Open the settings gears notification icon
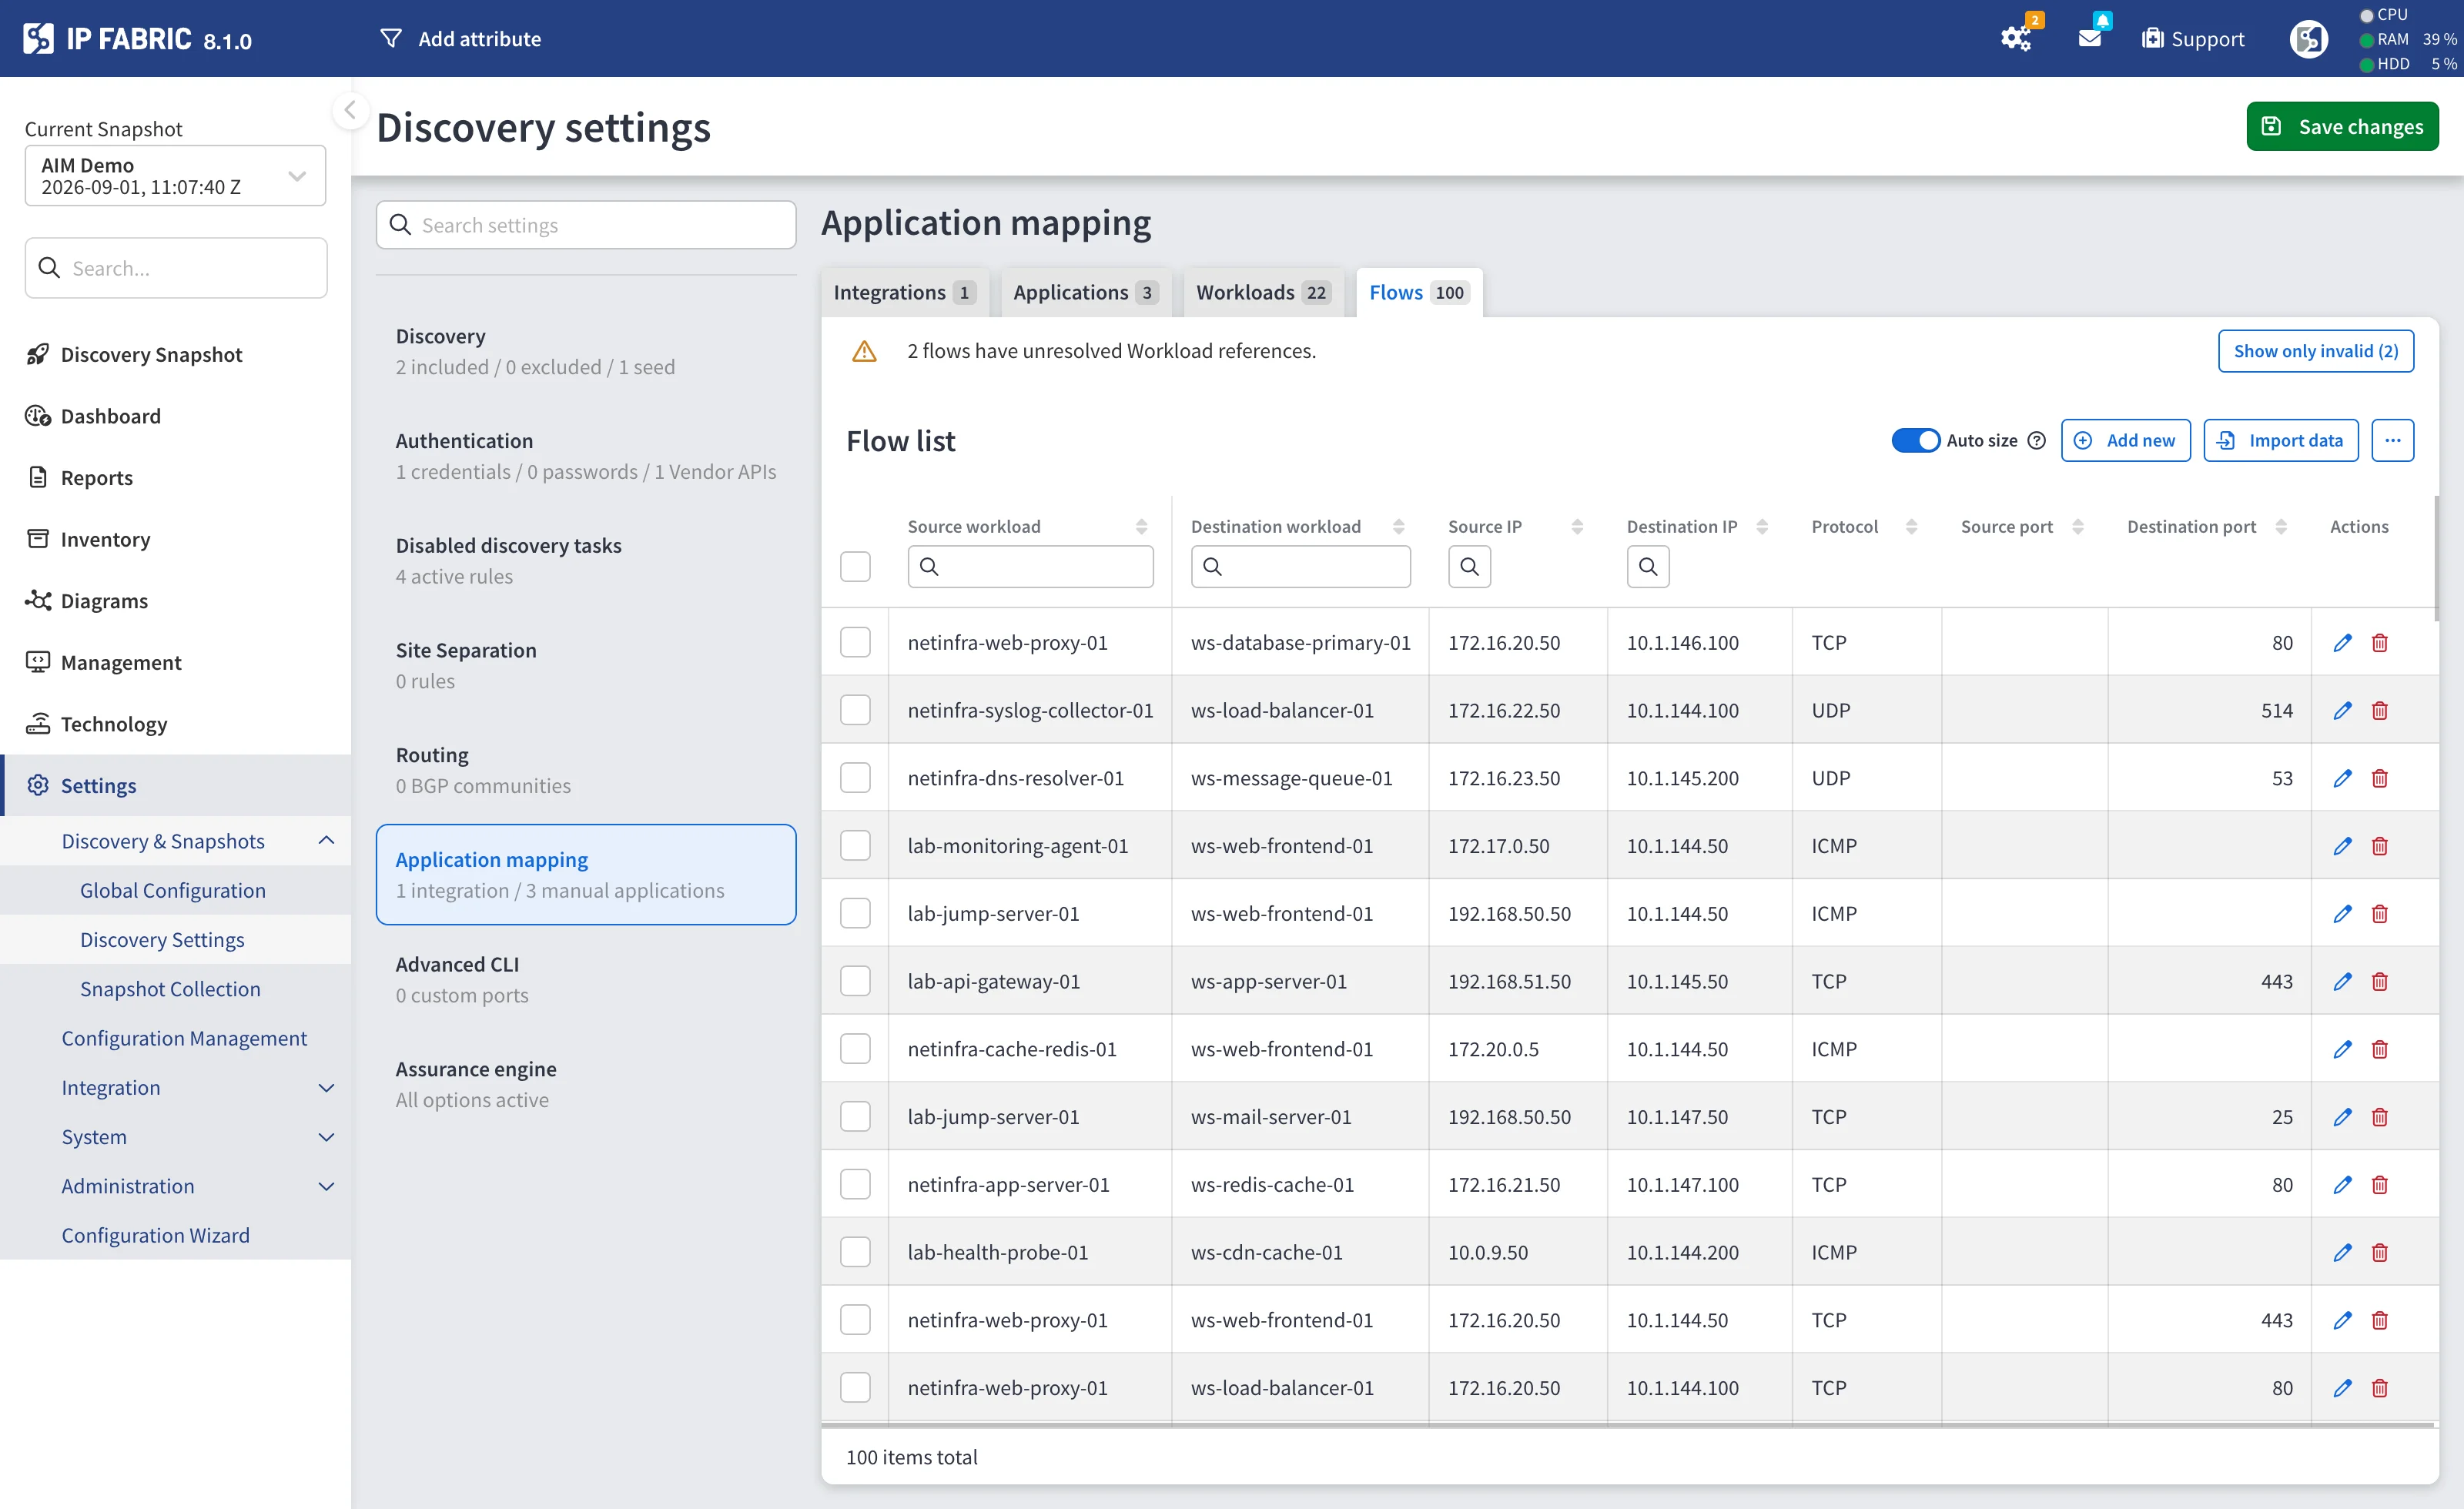The height and width of the screenshot is (1509, 2464). coord(2016,38)
